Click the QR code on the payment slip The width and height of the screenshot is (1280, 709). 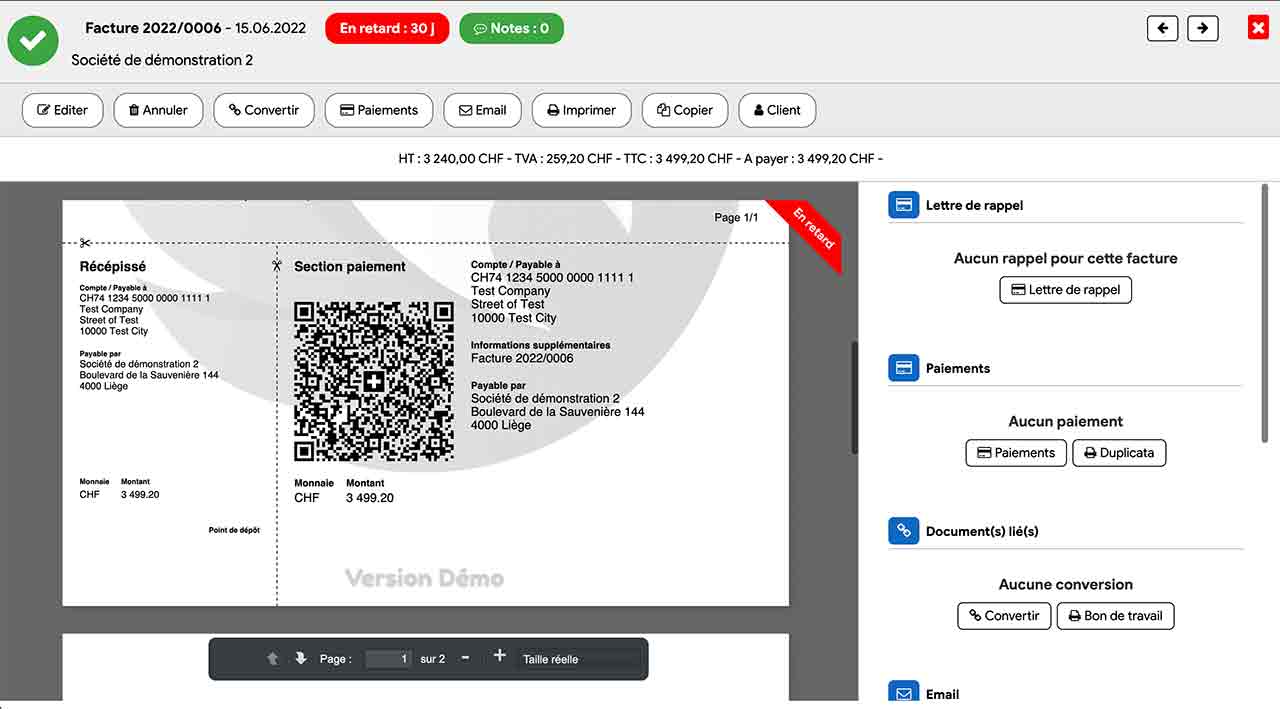tap(374, 382)
